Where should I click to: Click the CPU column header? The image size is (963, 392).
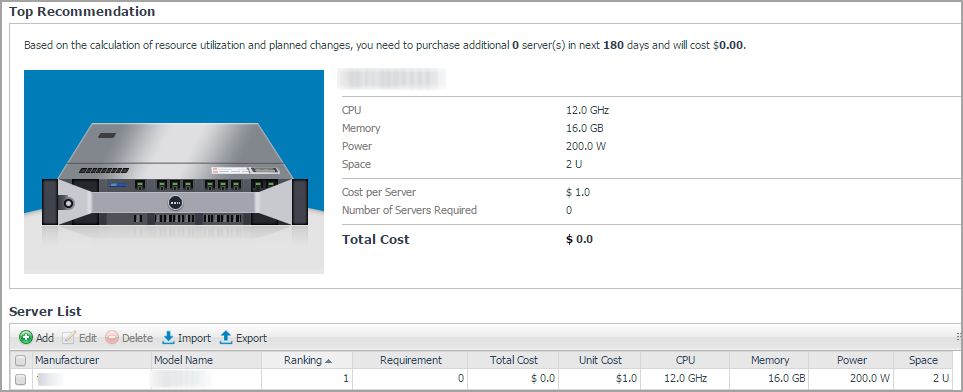(x=685, y=361)
